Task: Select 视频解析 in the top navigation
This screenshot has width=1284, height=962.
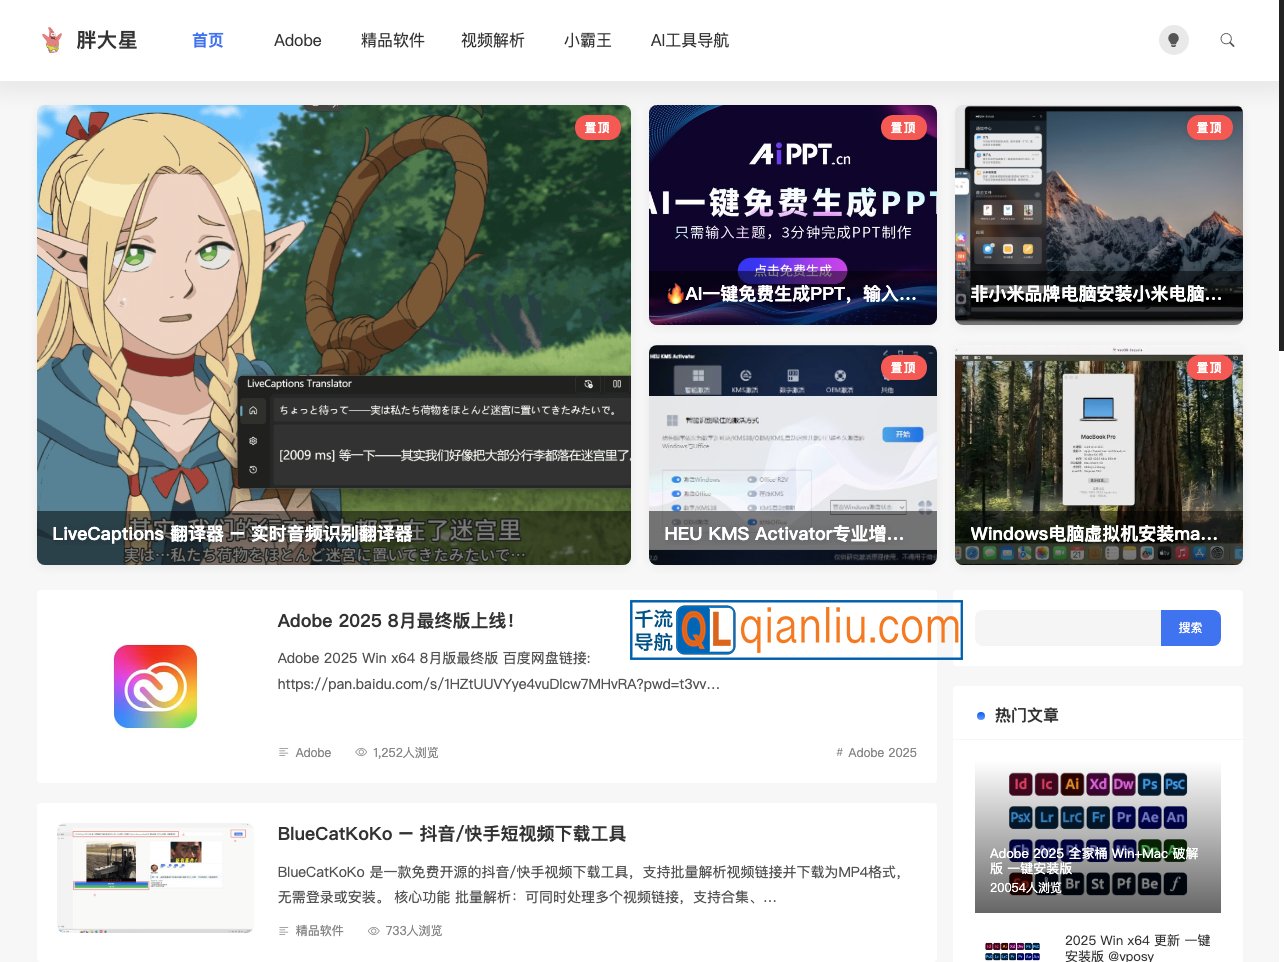Action: (x=492, y=40)
